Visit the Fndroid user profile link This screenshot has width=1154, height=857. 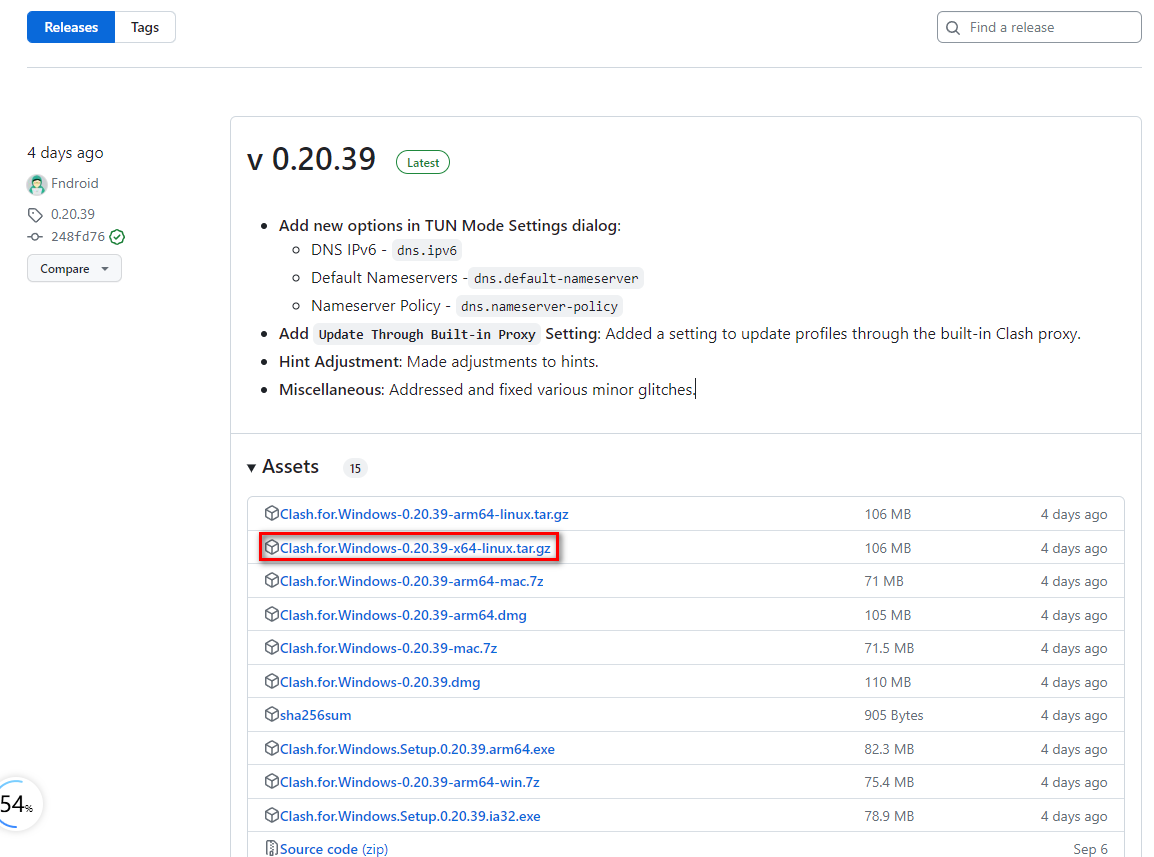point(74,183)
